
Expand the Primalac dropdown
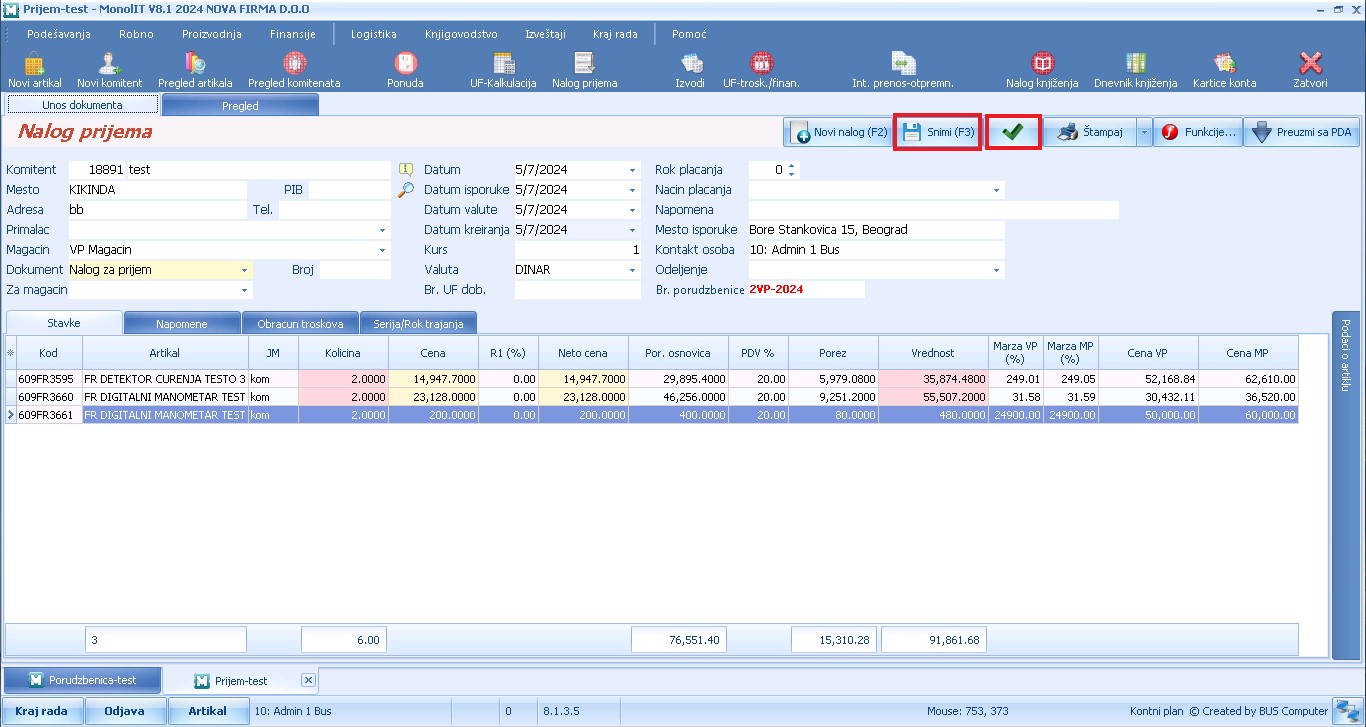click(x=382, y=230)
